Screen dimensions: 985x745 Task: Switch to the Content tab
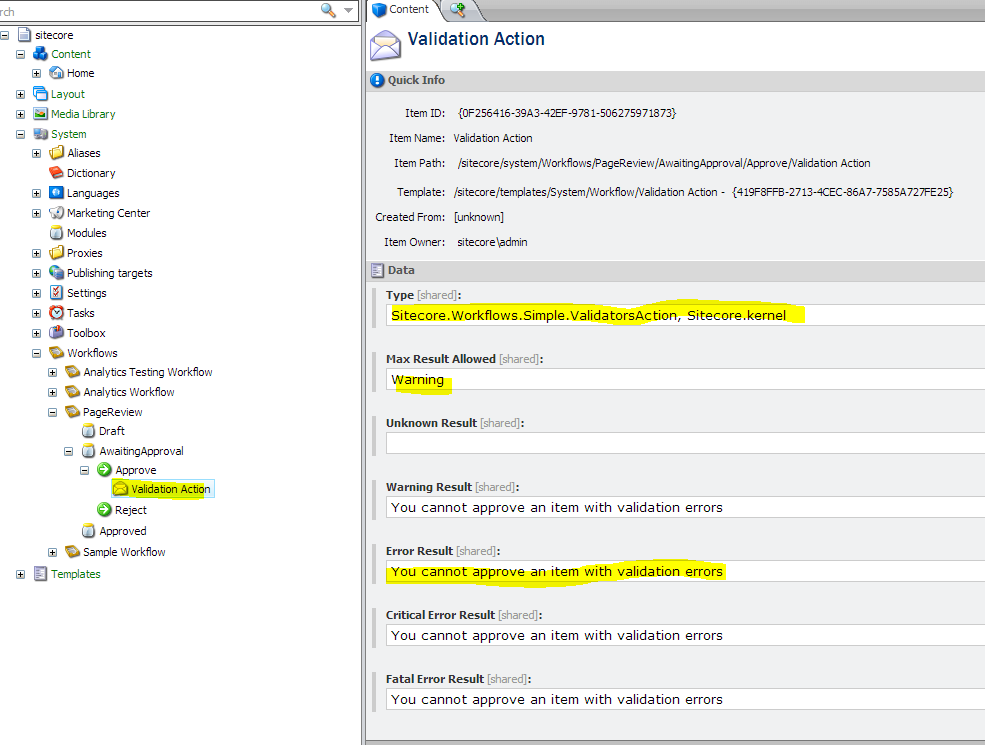click(402, 9)
